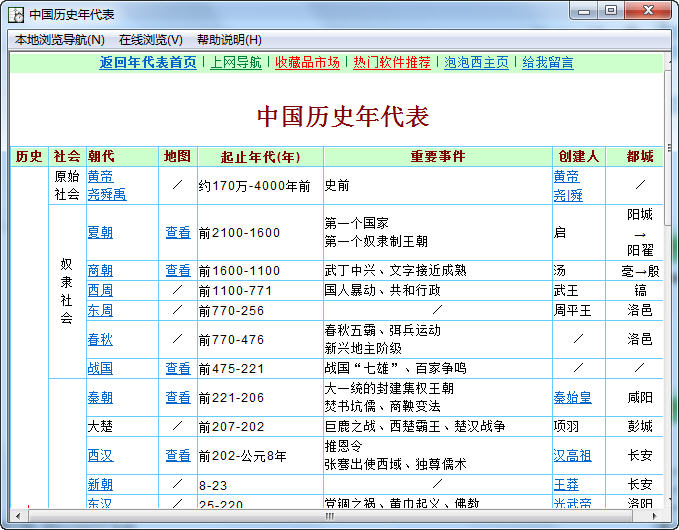
Task: Select the capital text 彭城
Action: [640, 427]
